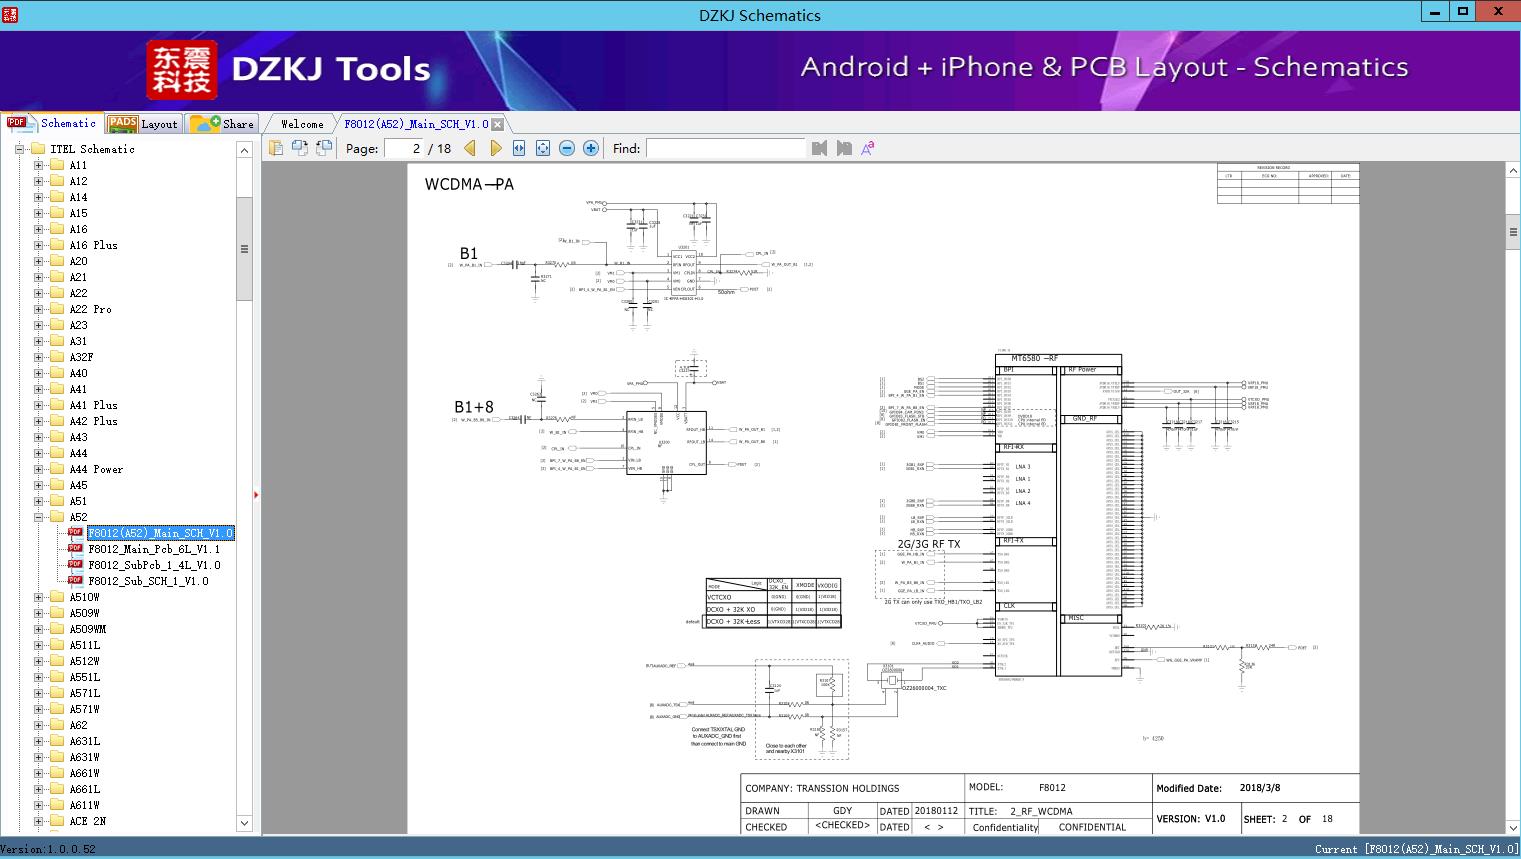Toggle match case search icon
The image size is (1521, 859).
pos(868,148)
